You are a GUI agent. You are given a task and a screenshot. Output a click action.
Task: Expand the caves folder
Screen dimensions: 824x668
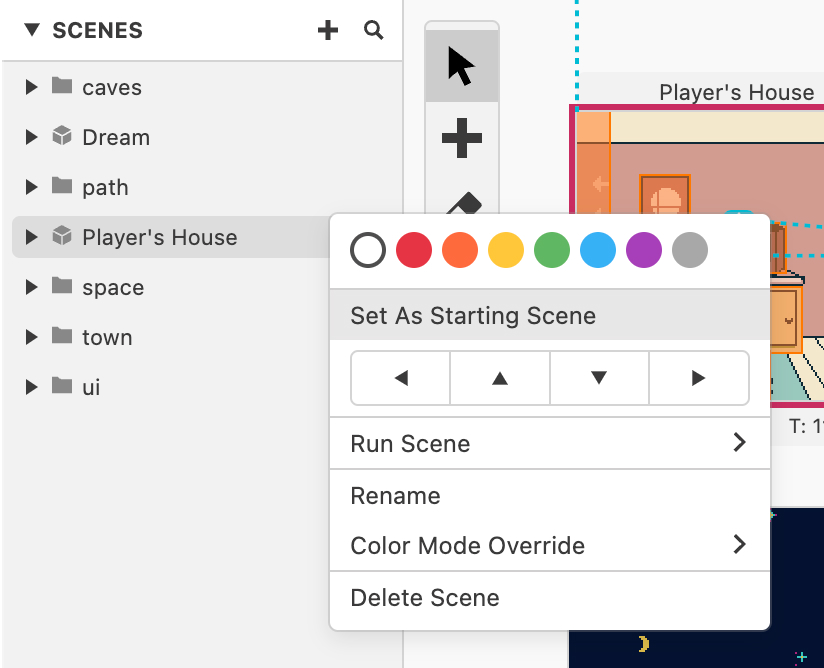coord(32,87)
